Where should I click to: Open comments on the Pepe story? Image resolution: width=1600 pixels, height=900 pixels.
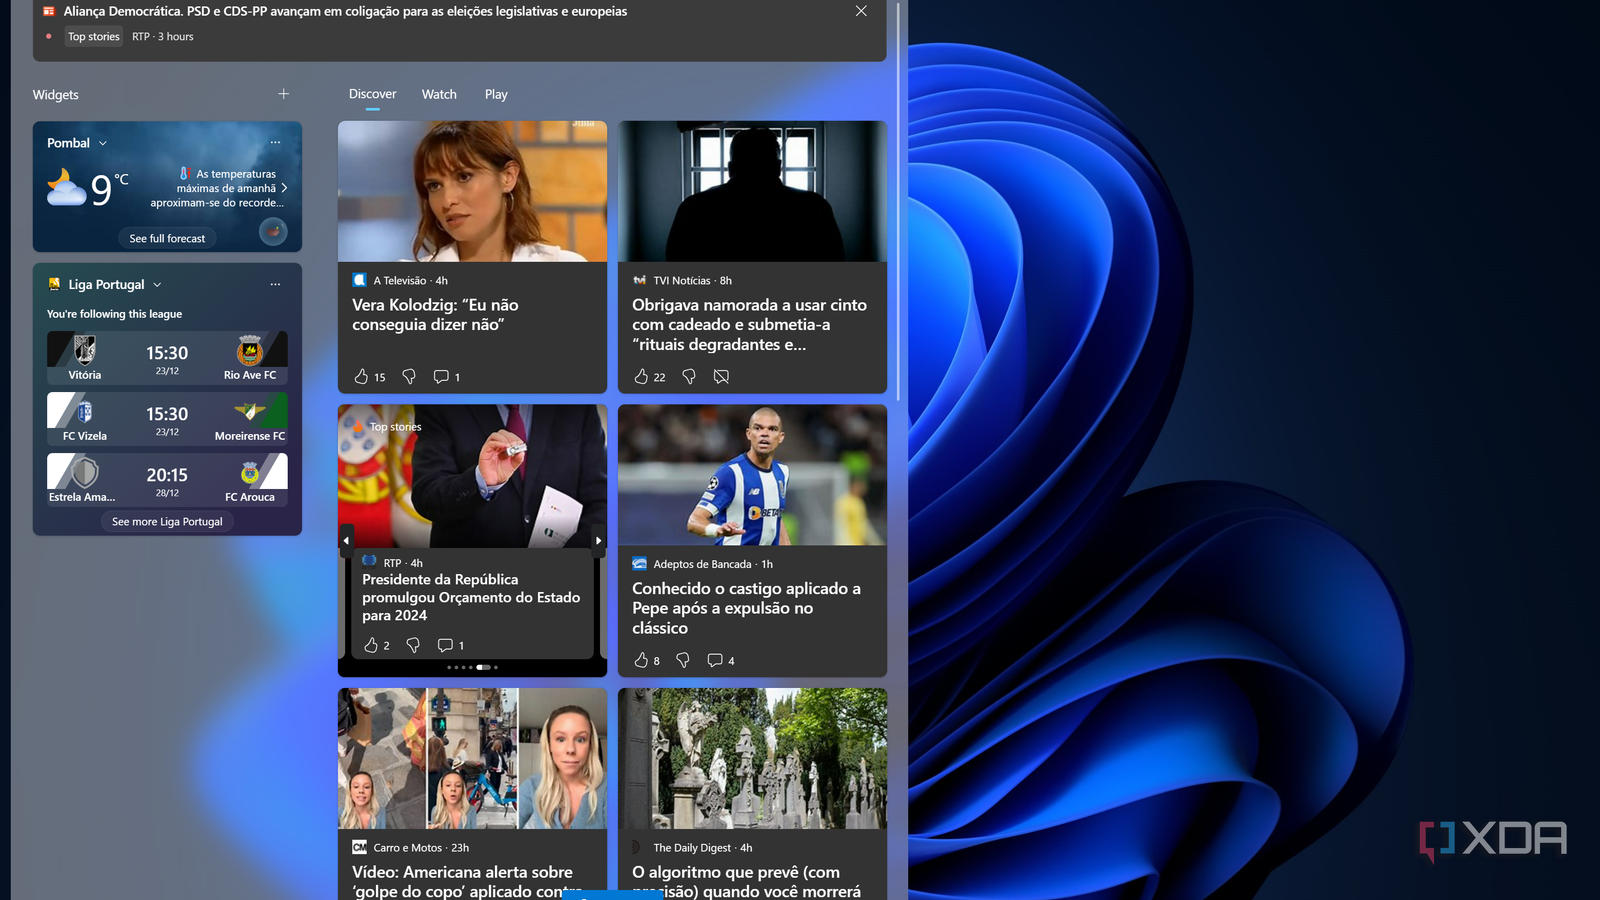[x=717, y=660]
